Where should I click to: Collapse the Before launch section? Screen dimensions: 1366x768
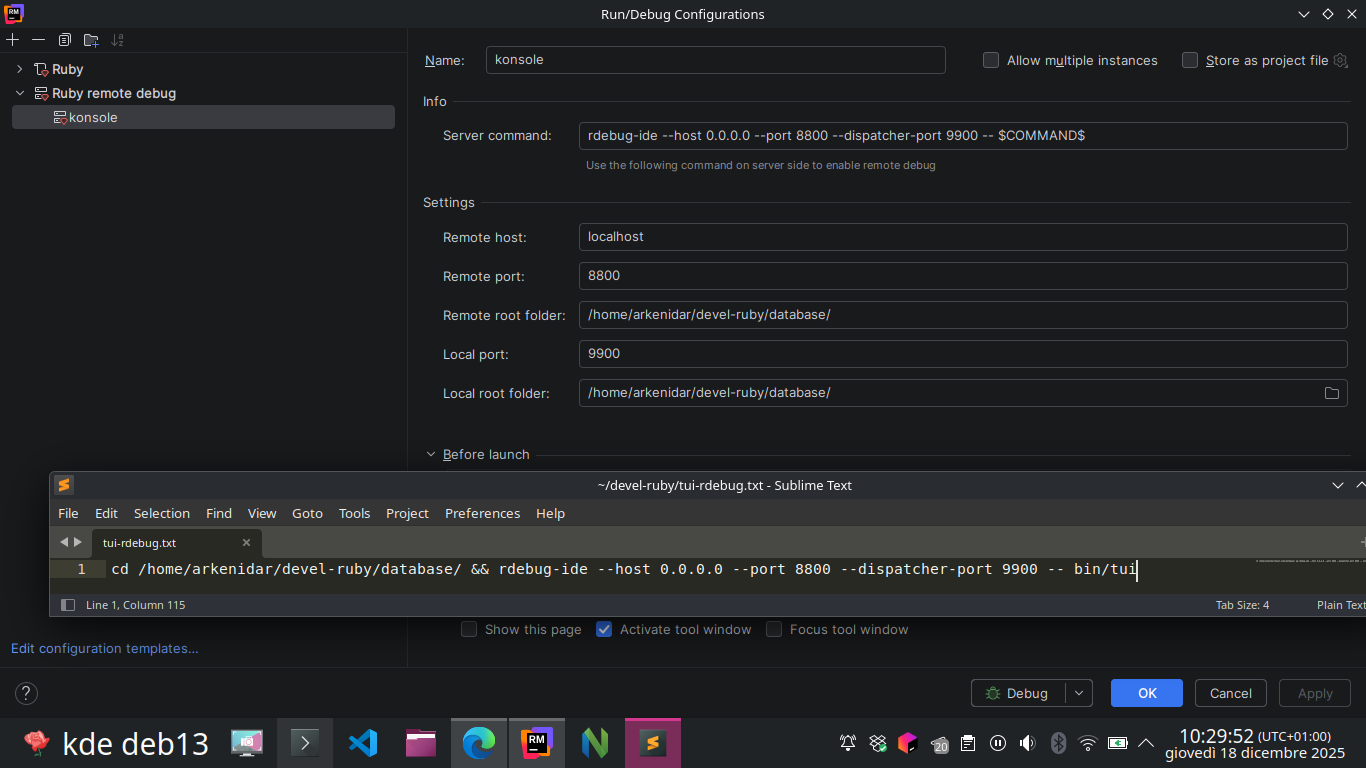point(432,454)
